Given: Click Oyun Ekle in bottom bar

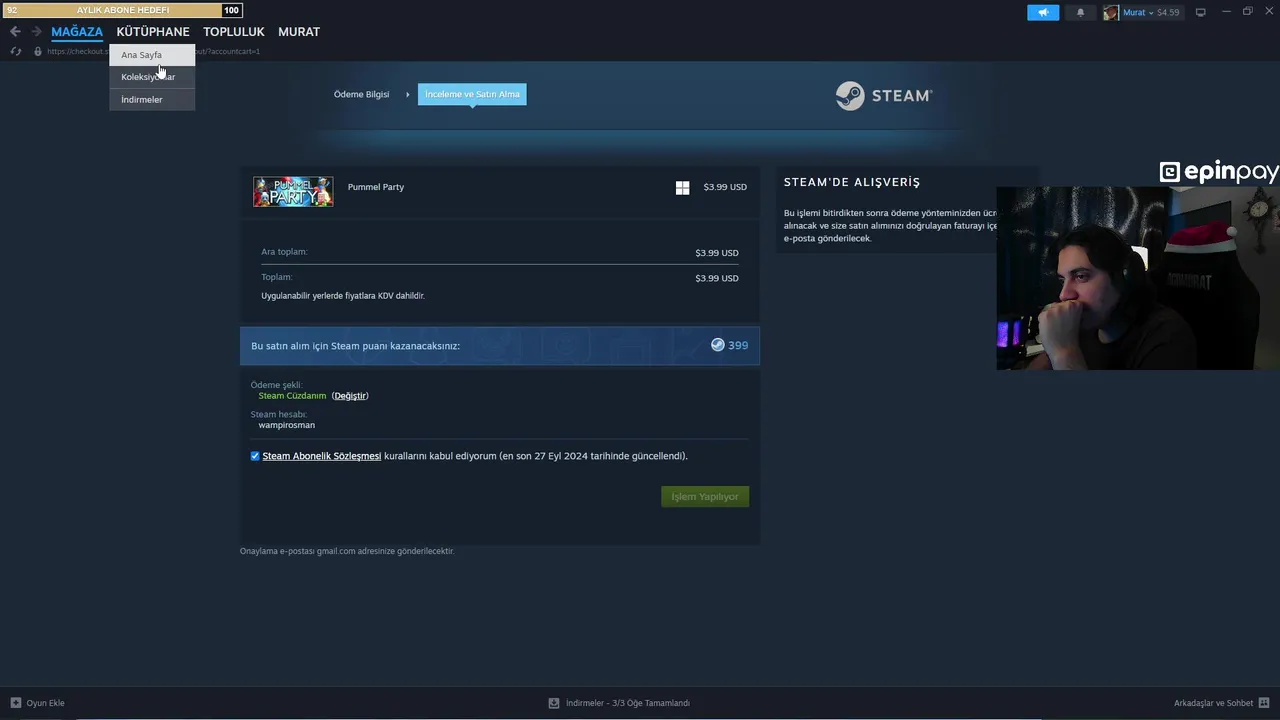Looking at the screenshot, I should 45,703.
